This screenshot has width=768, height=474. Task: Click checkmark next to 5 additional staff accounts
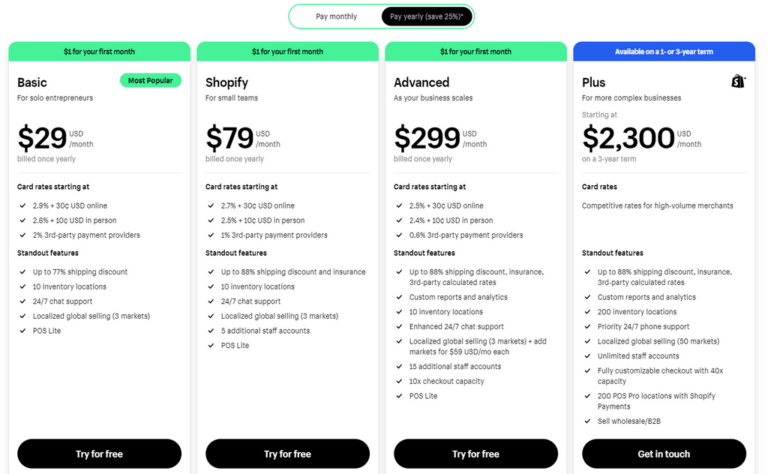pos(211,331)
